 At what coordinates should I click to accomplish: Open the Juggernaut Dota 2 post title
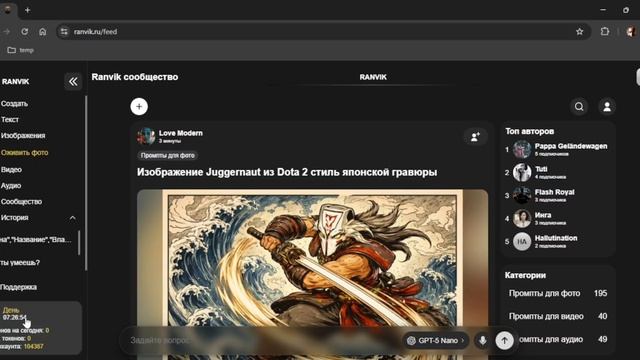click(287, 172)
